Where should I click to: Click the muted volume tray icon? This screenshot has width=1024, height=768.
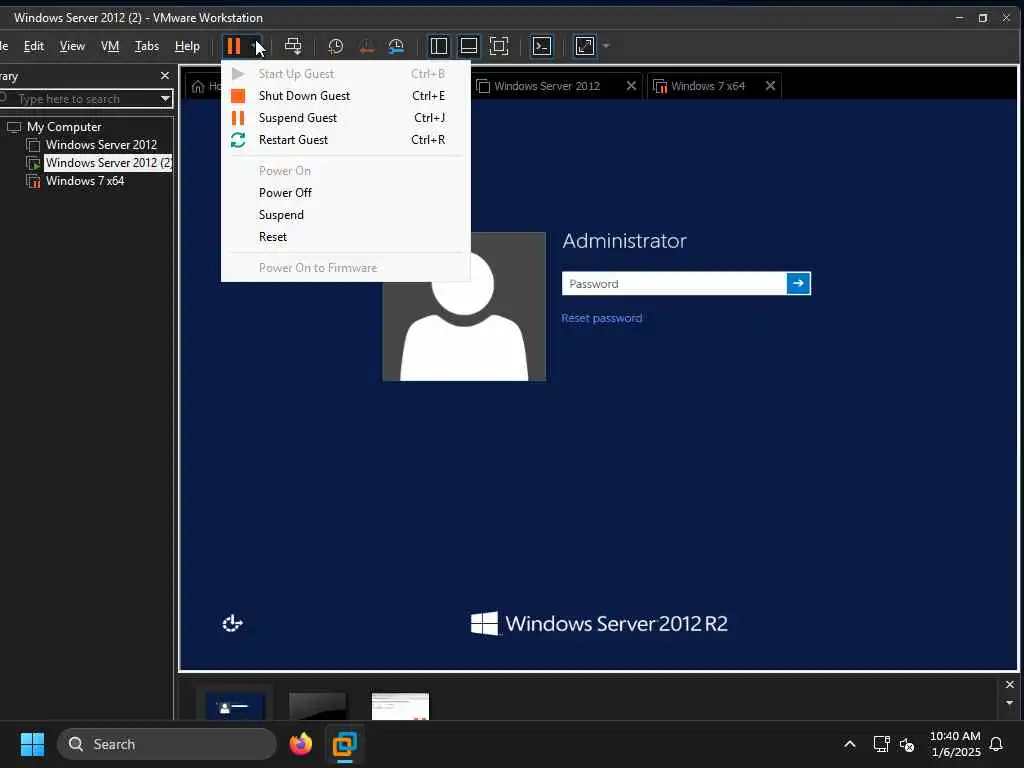pos(906,744)
